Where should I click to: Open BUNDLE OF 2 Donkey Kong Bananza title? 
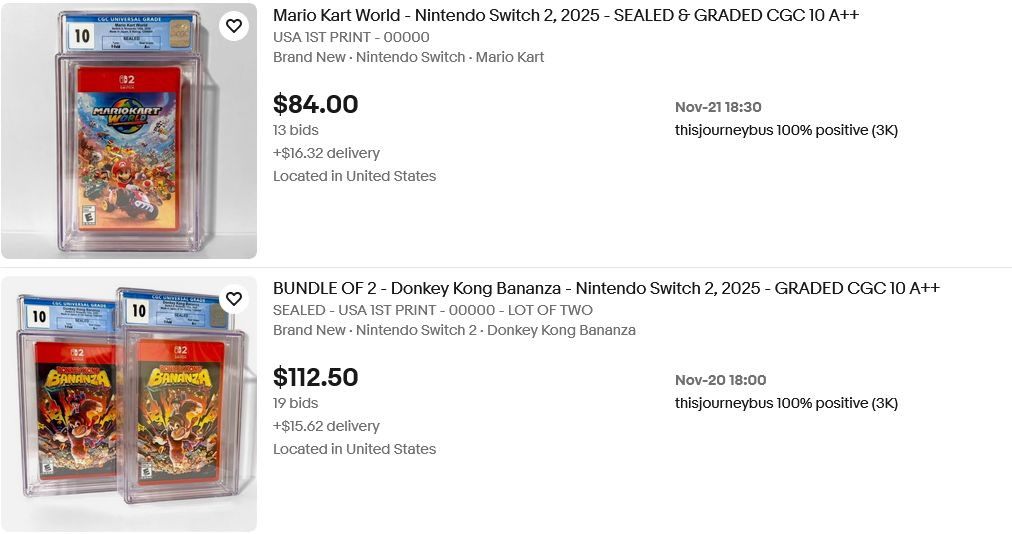point(606,288)
